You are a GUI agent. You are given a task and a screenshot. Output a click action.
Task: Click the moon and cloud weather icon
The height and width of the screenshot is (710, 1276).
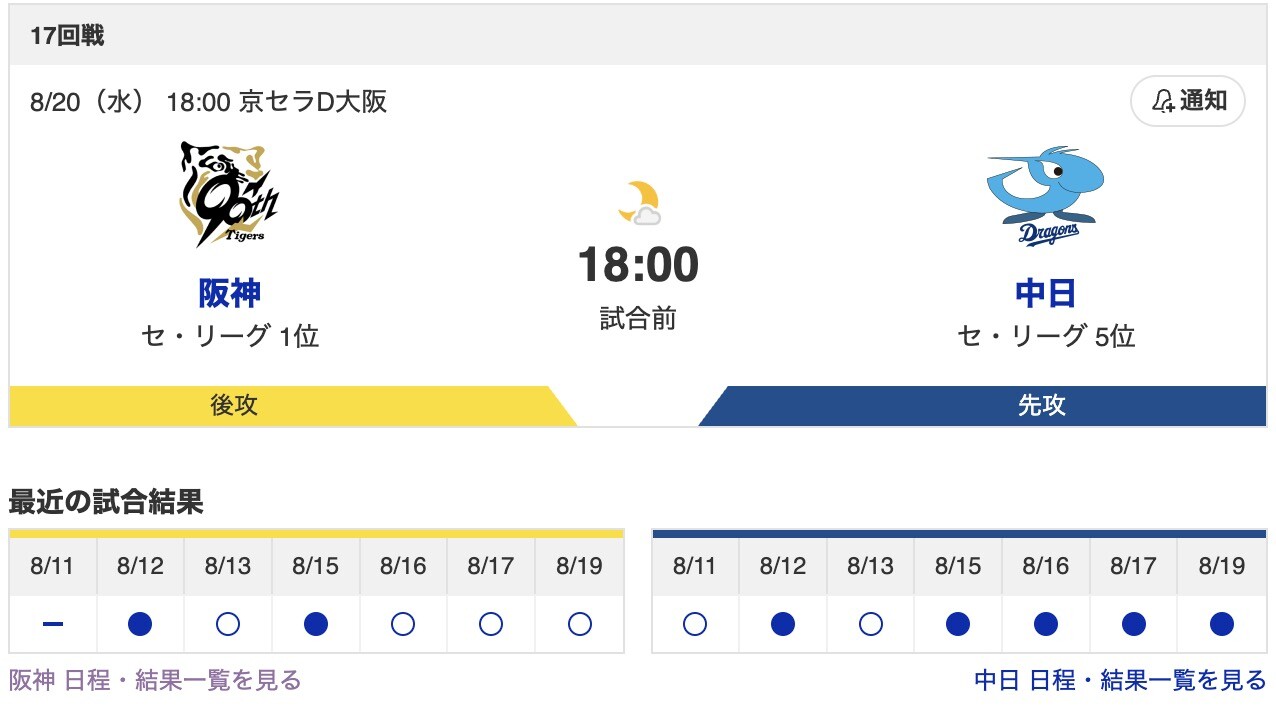tap(638, 203)
